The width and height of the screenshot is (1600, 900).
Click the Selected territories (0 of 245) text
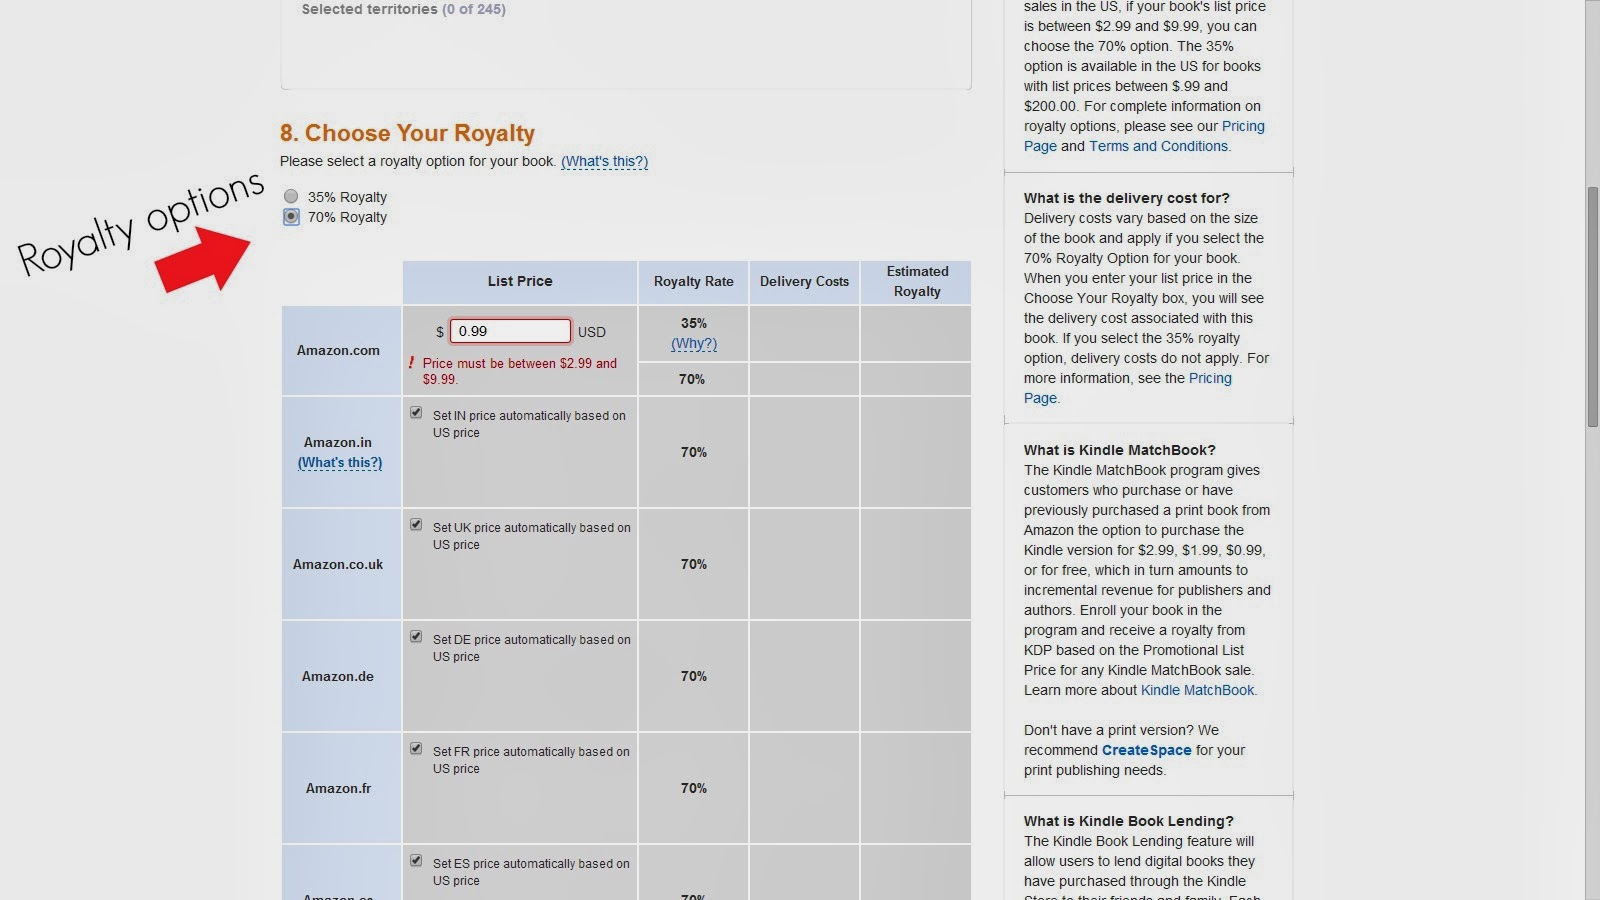tap(404, 9)
